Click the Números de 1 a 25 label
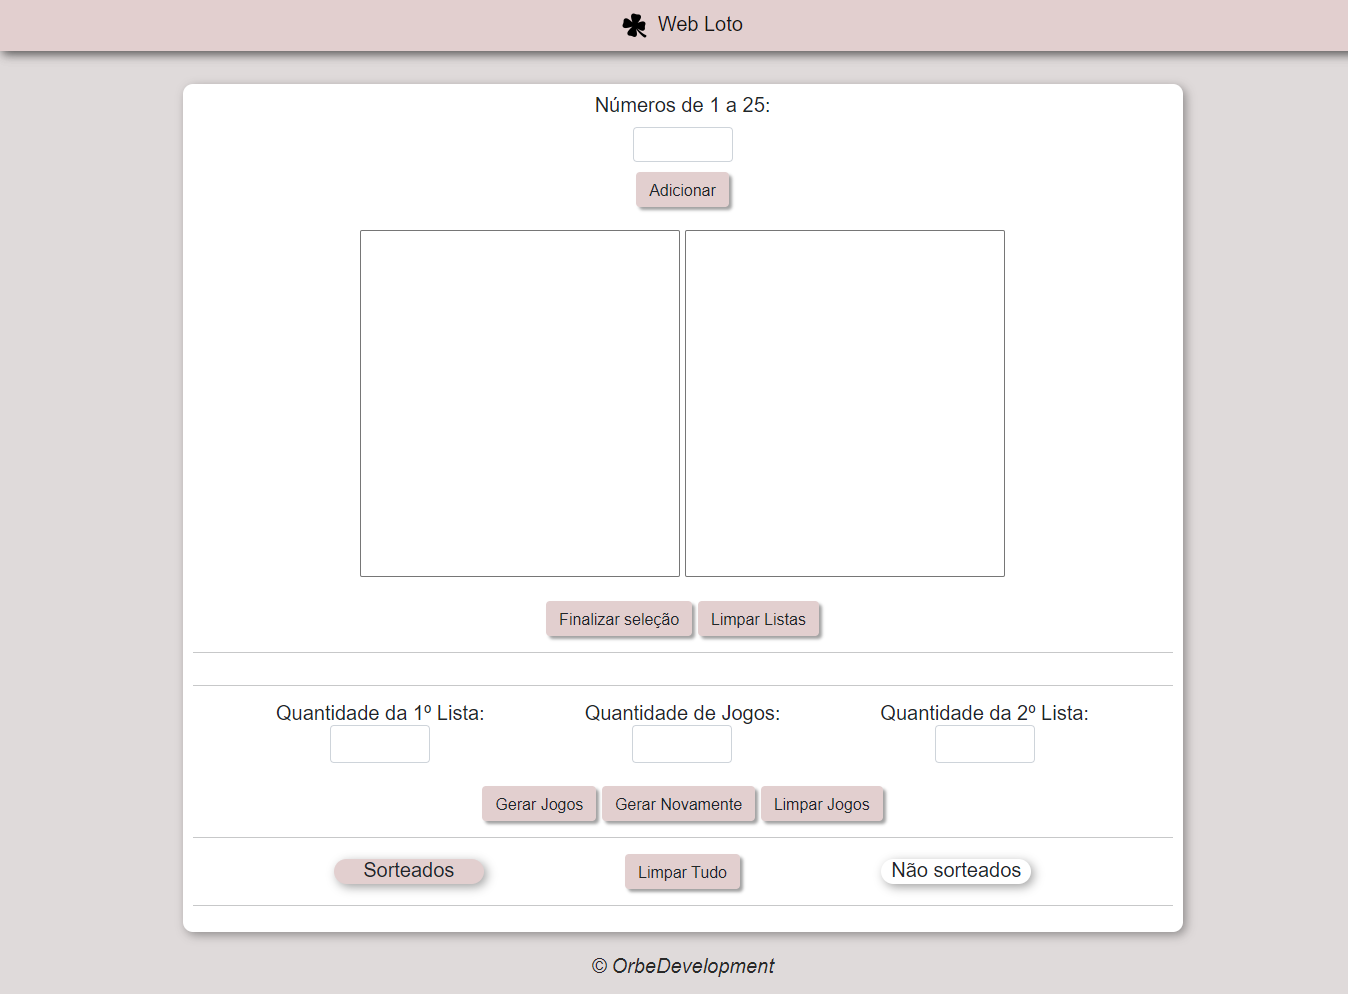Image resolution: width=1348 pixels, height=994 pixels. point(683,105)
